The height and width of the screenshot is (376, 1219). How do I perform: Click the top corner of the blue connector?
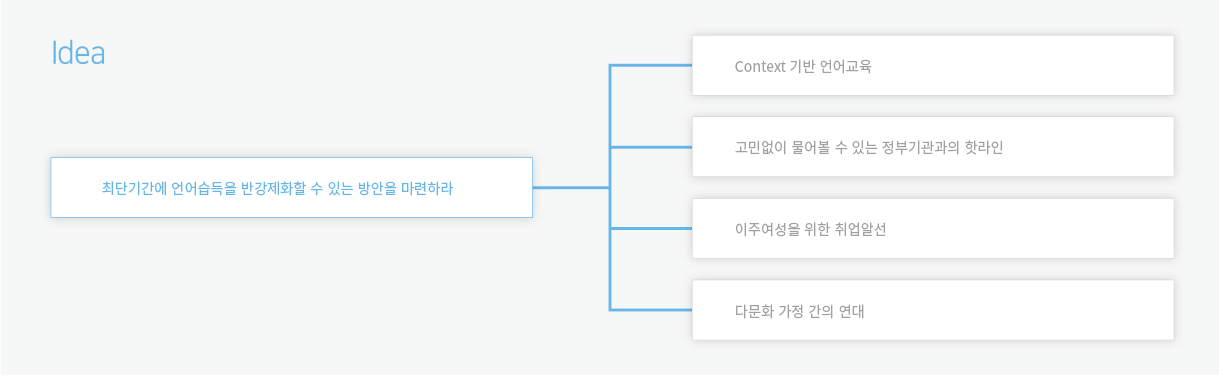610,66
